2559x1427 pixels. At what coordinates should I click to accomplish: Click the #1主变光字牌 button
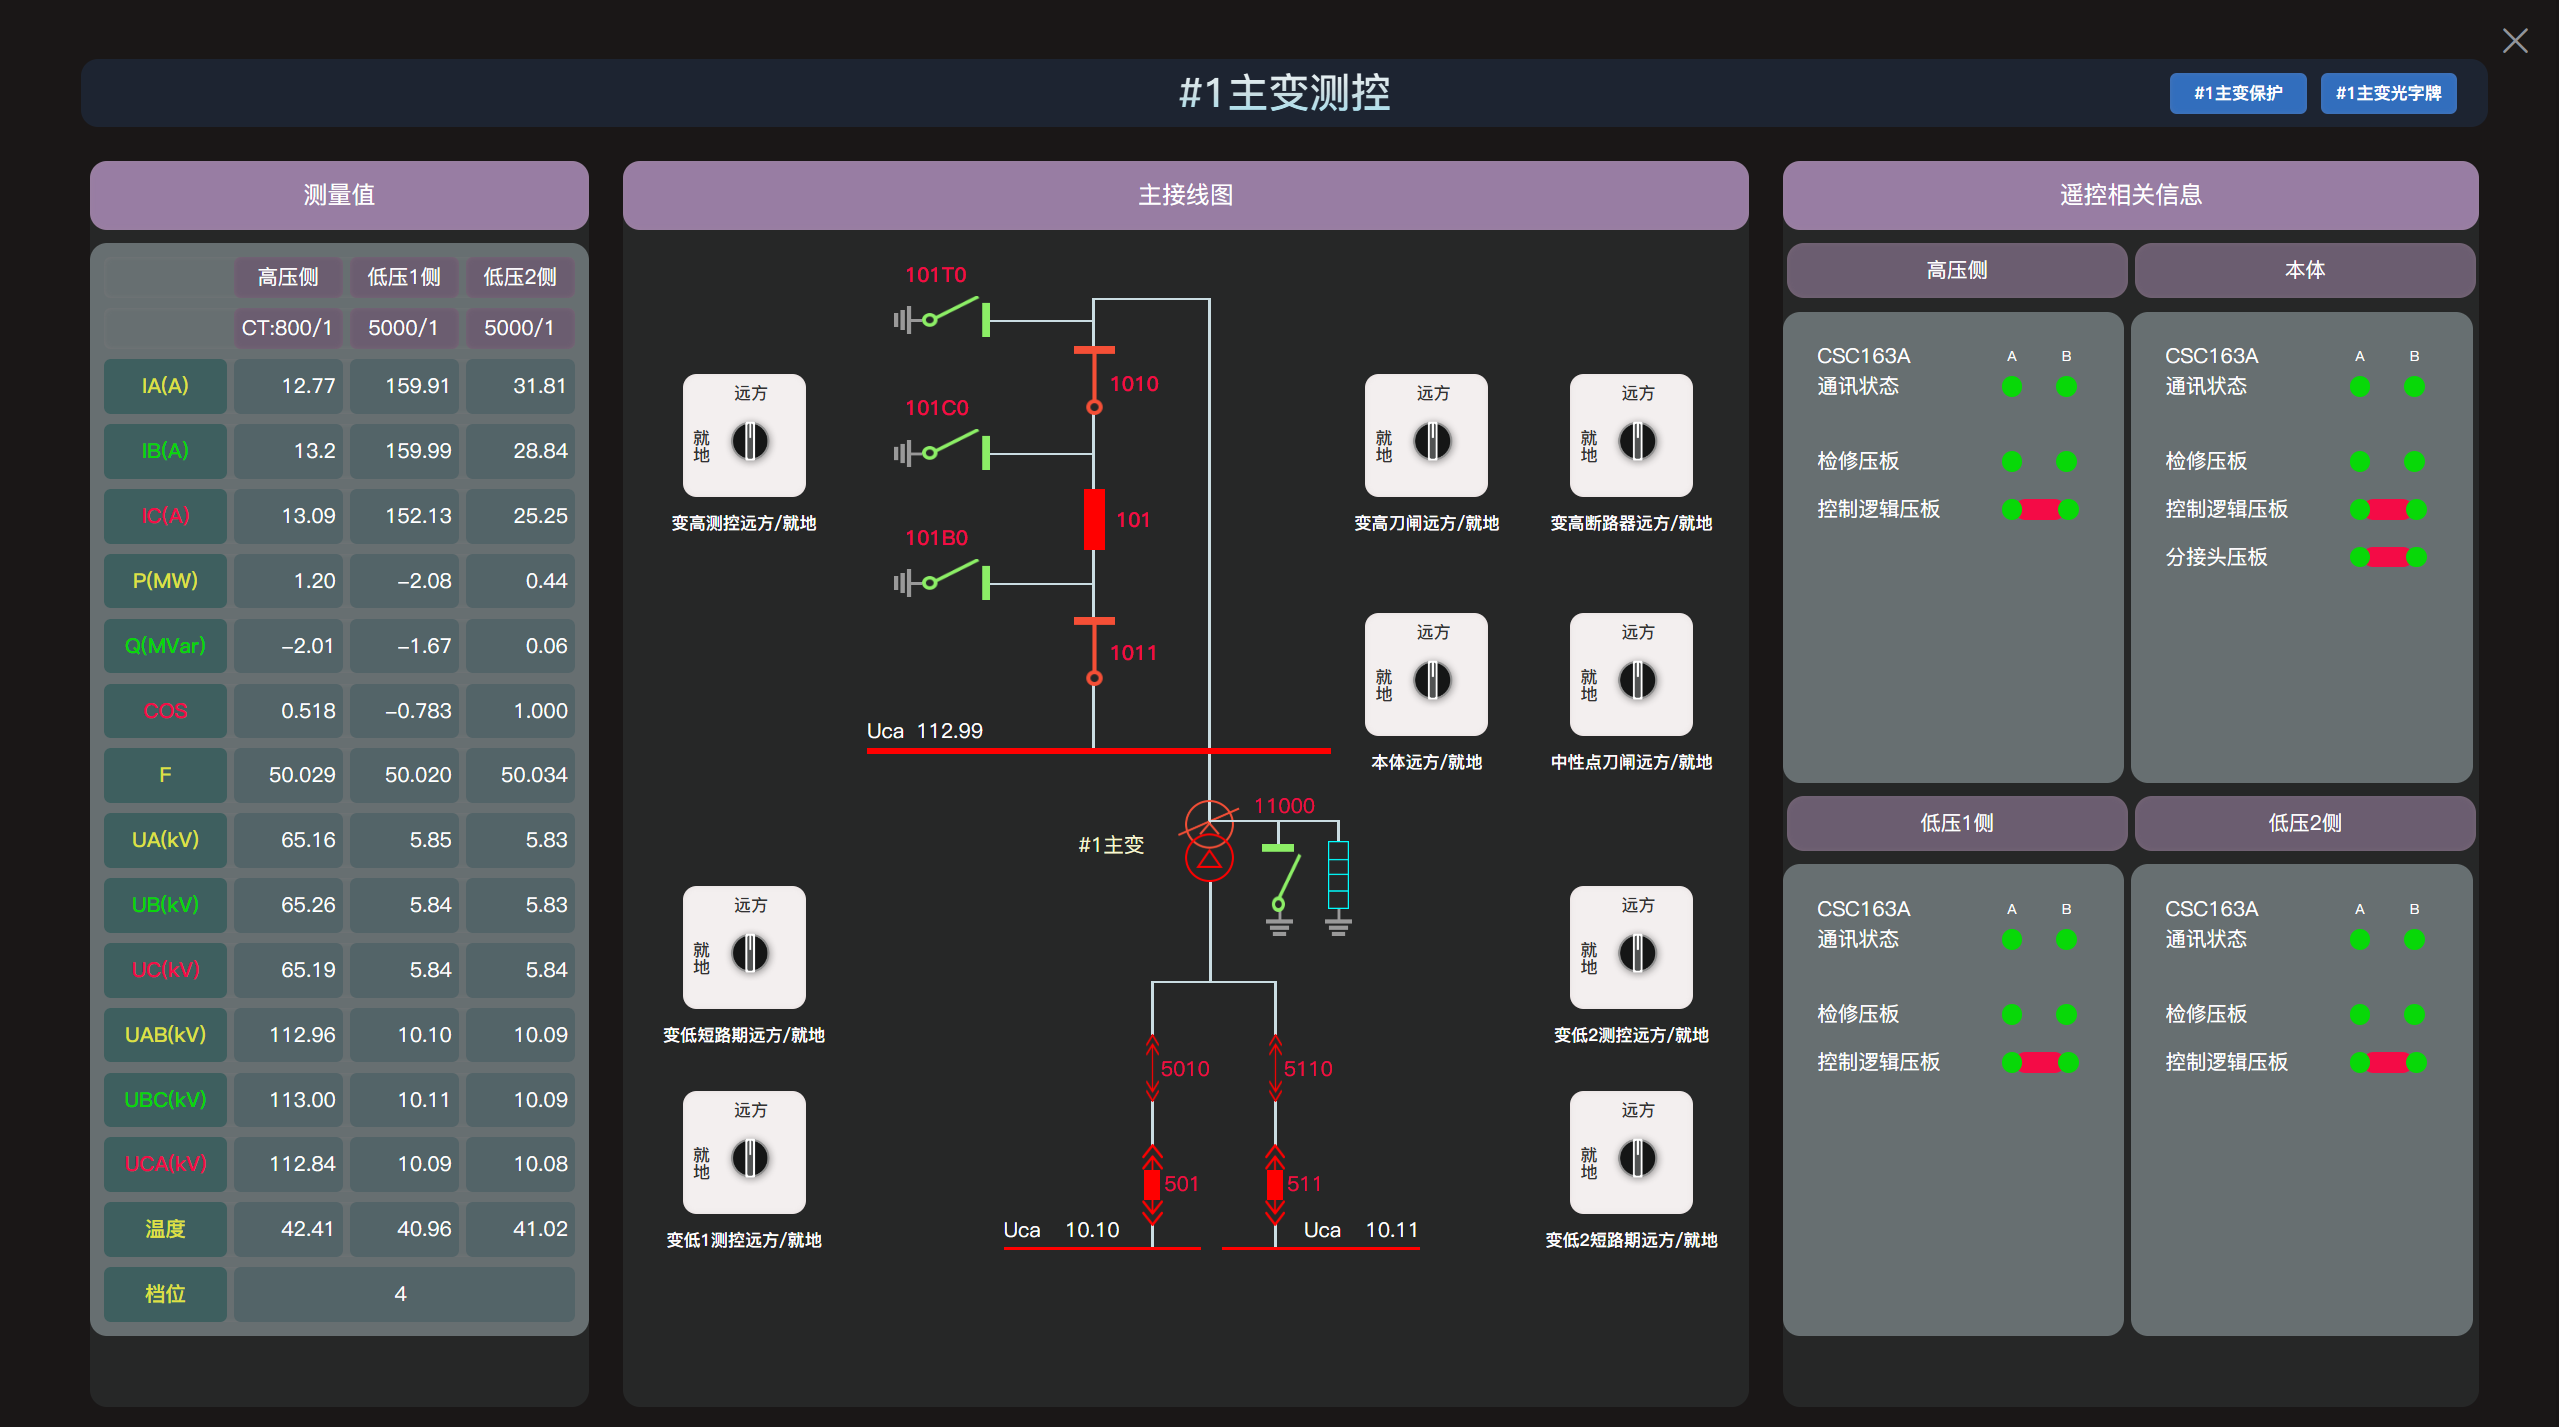click(2388, 93)
